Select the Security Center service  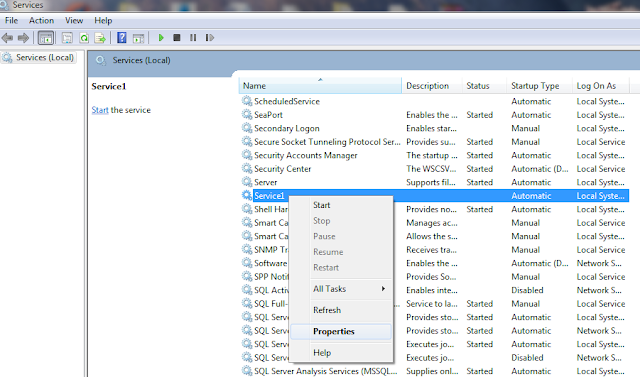tap(434, 169)
